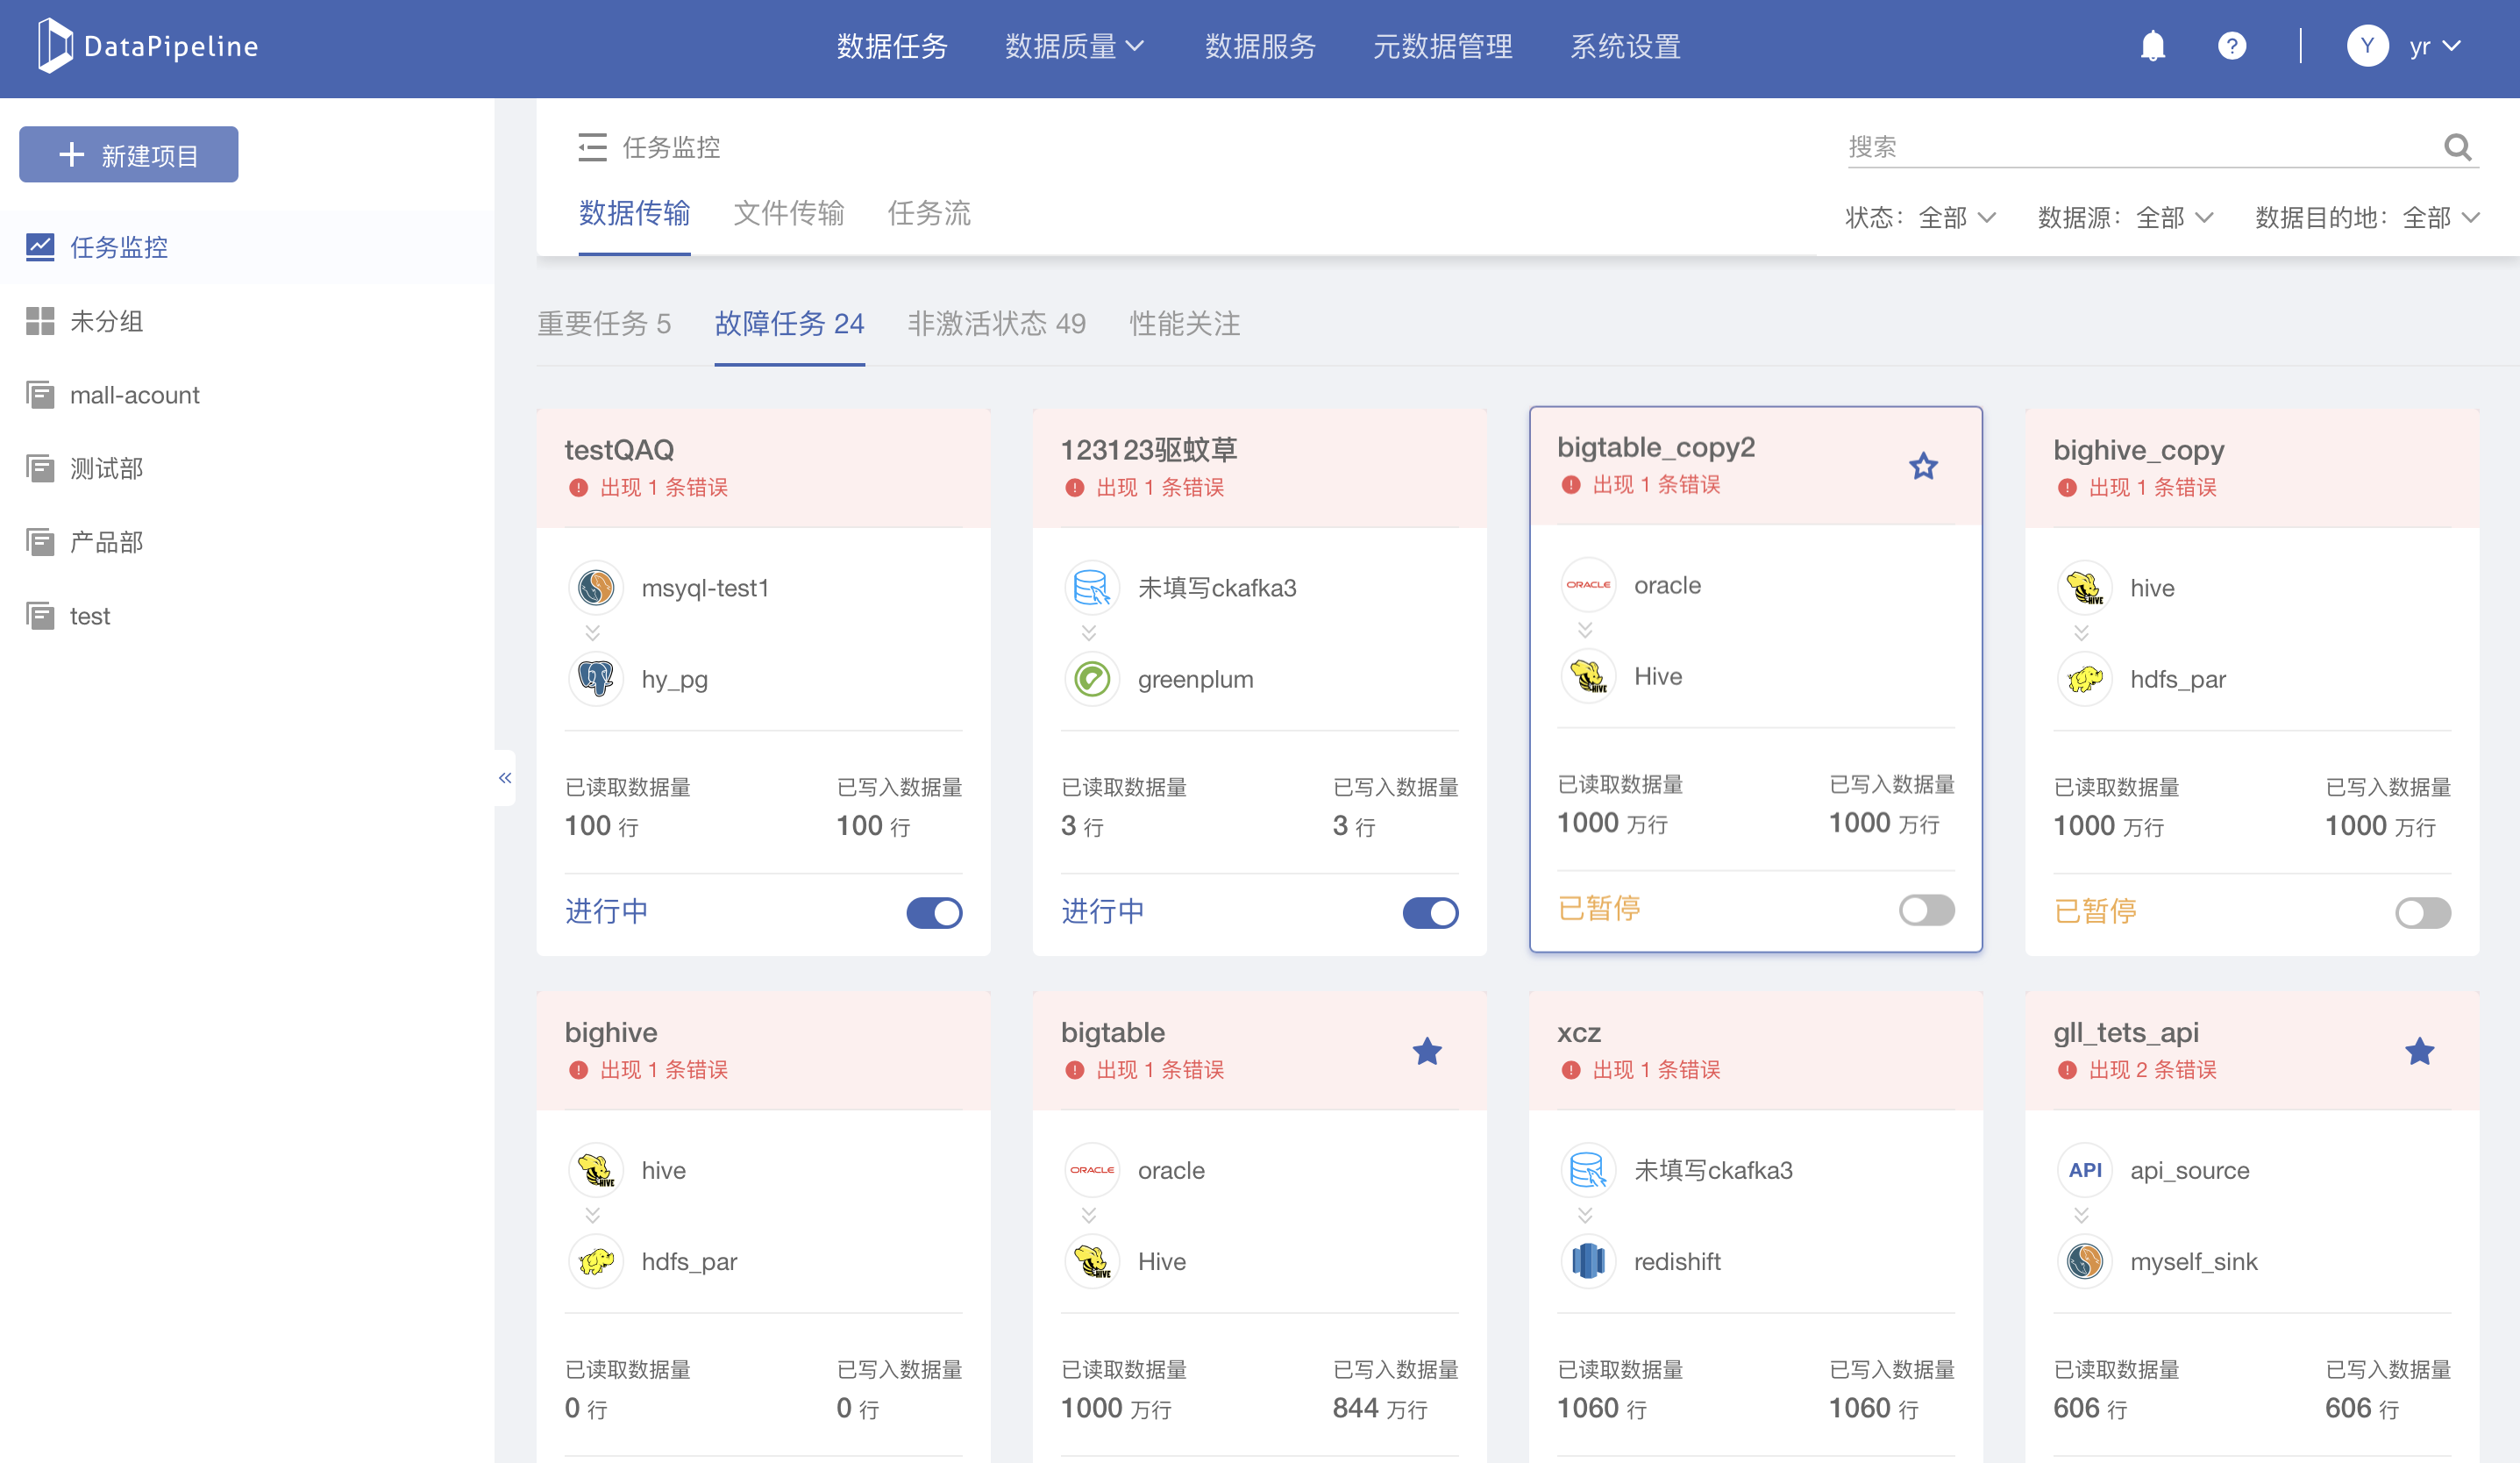Switch to the 文件传输 tab

(x=788, y=213)
